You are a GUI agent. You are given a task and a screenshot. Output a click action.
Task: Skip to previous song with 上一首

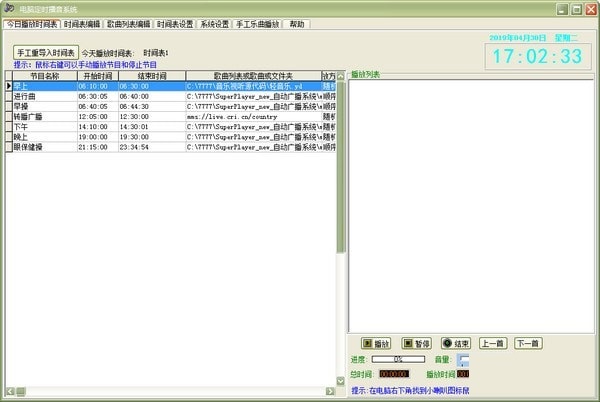[x=493, y=343]
